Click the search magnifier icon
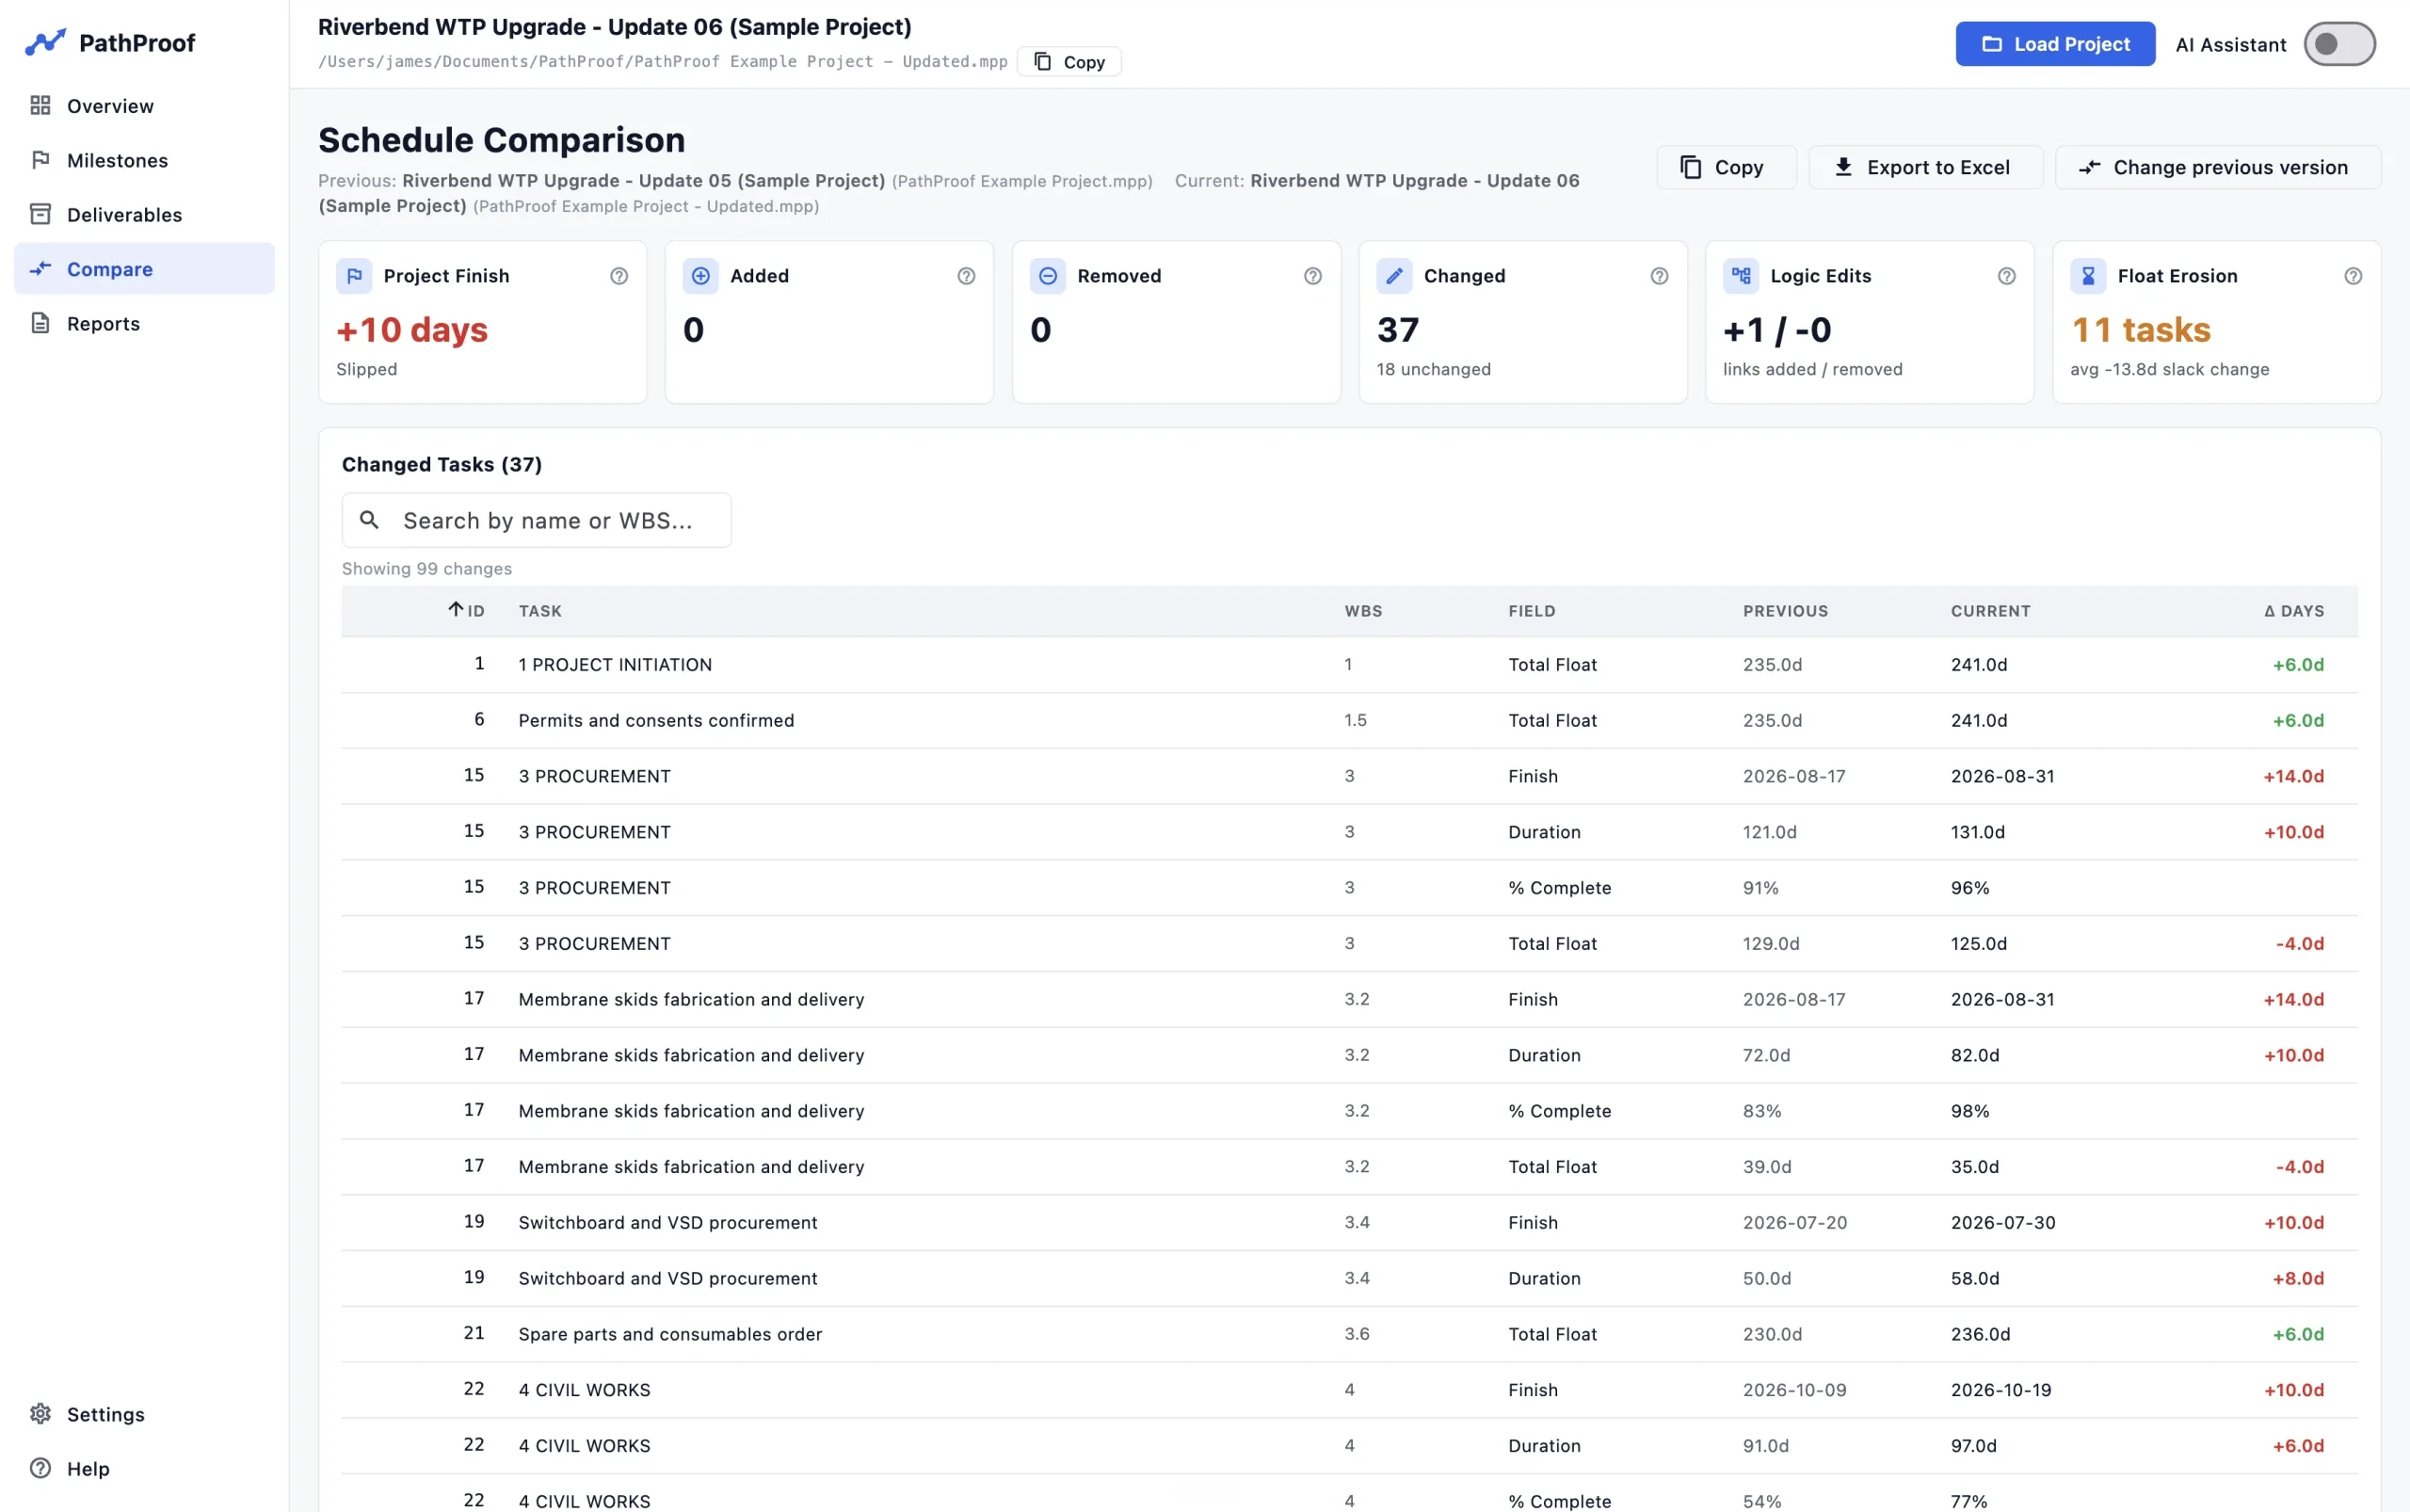Image resolution: width=2410 pixels, height=1512 pixels. (x=369, y=520)
